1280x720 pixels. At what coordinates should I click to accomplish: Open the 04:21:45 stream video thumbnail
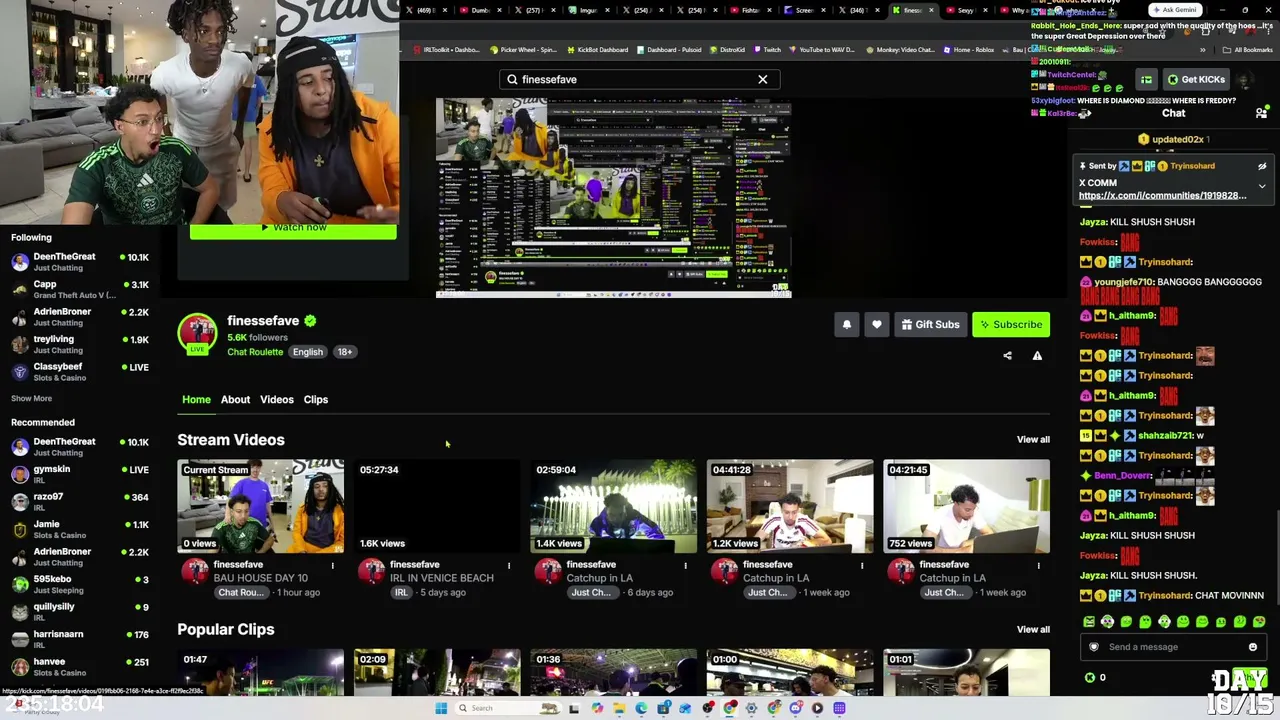[966, 506]
